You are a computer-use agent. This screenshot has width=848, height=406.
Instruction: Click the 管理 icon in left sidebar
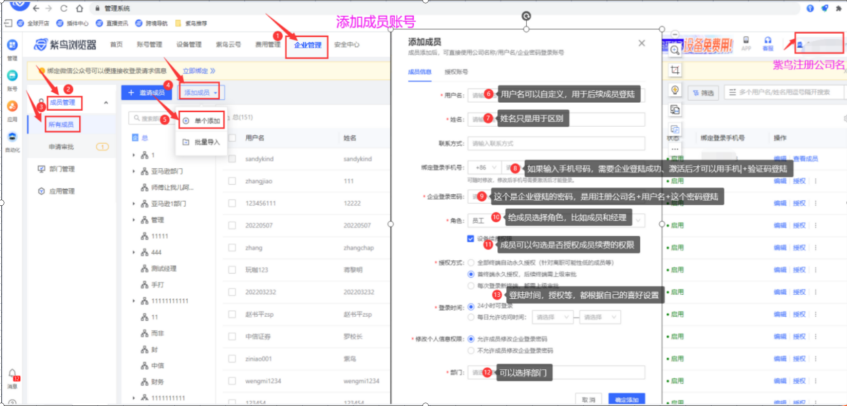[x=13, y=46]
